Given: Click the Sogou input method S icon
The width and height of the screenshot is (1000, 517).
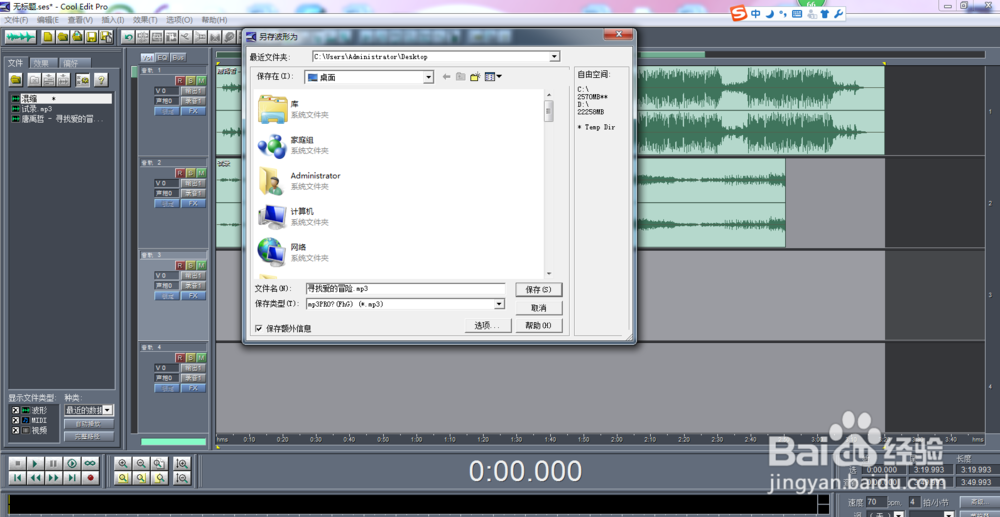Looking at the screenshot, I should [x=739, y=13].
